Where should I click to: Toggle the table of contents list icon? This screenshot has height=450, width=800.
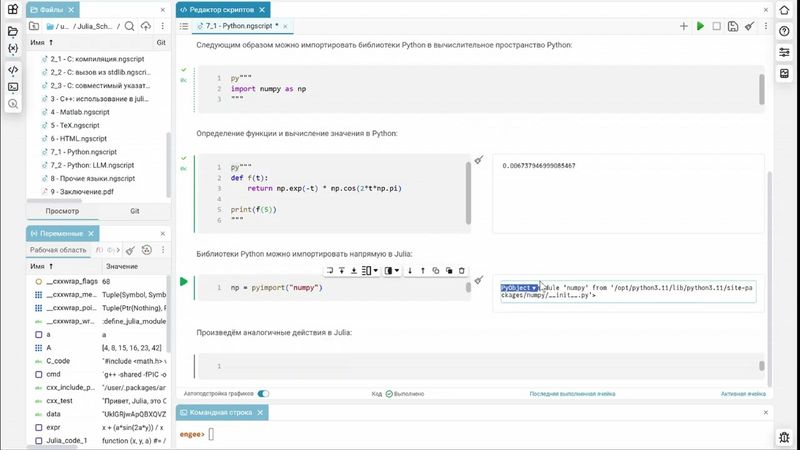[184, 26]
